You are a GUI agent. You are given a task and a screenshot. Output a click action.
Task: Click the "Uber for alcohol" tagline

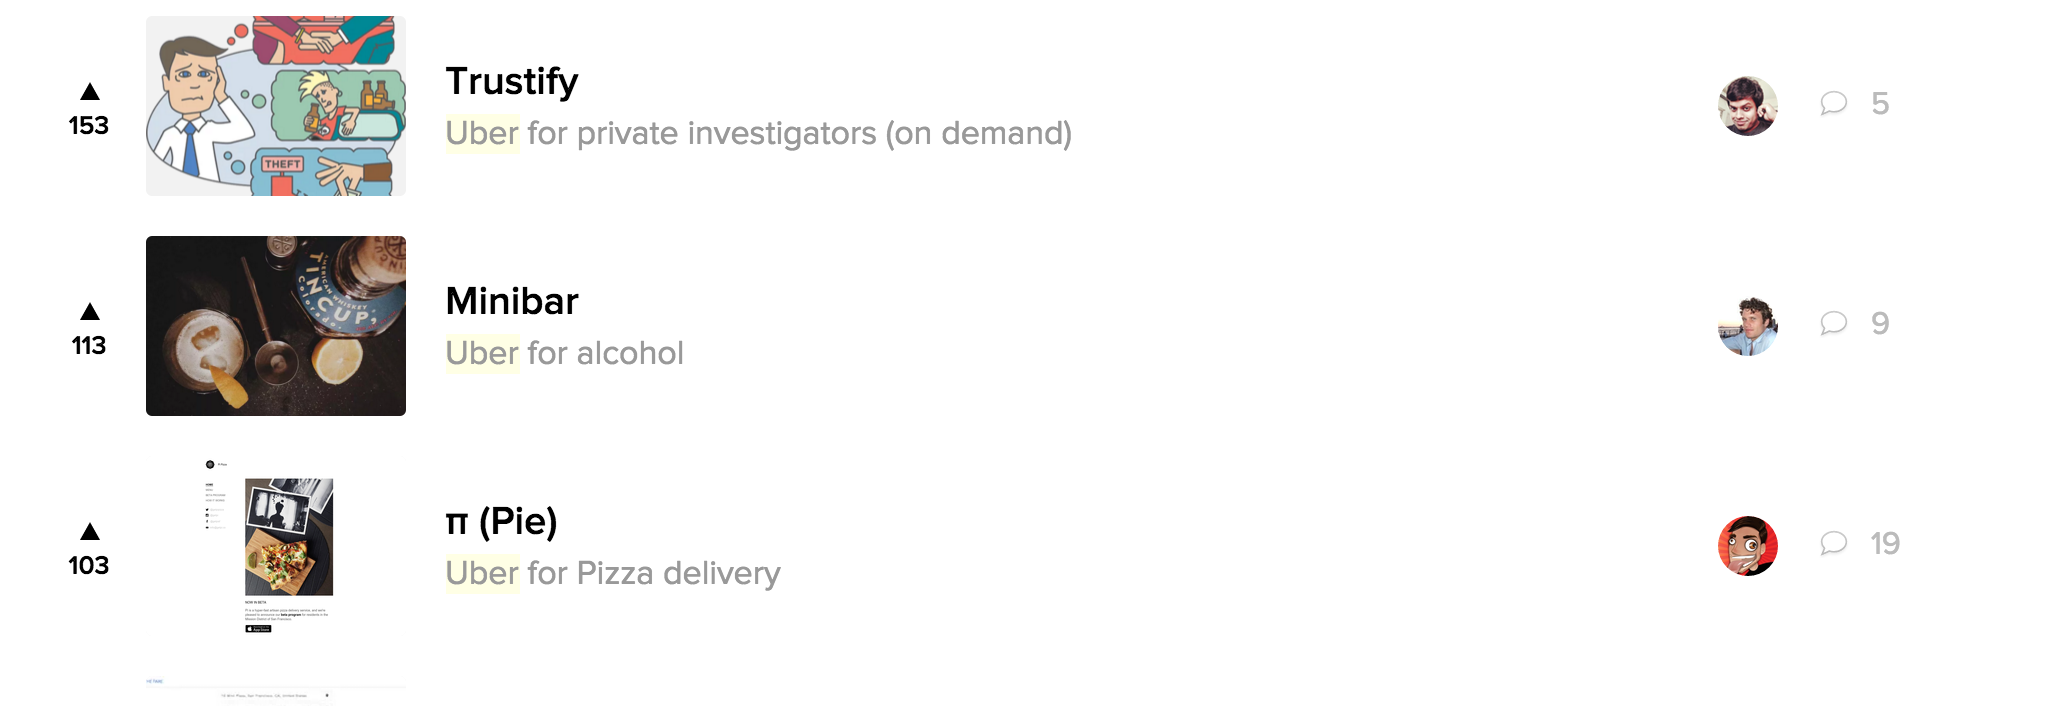[x=564, y=353]
